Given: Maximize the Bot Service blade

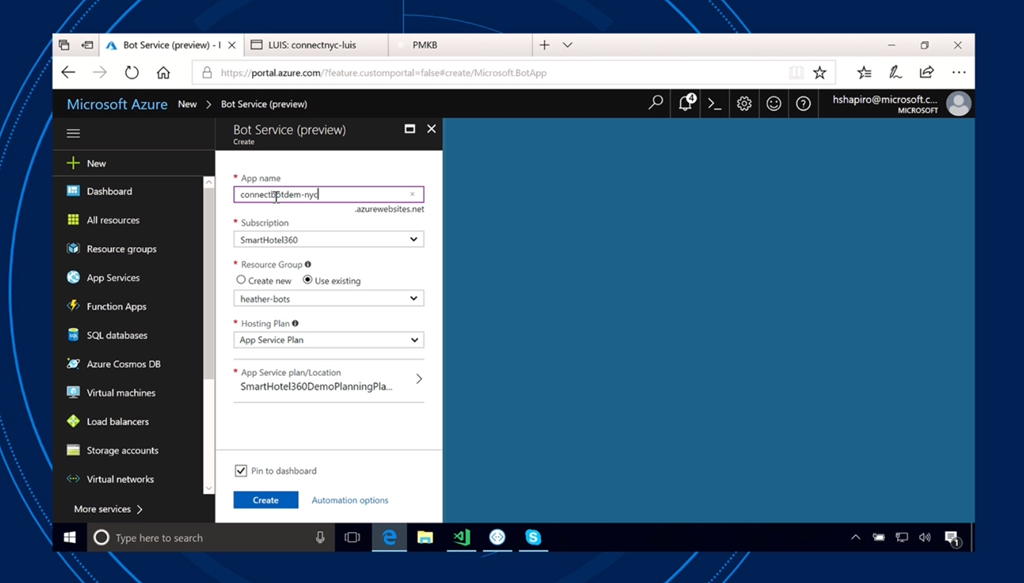Looking at the screenshot, I should tap(409, 129).
